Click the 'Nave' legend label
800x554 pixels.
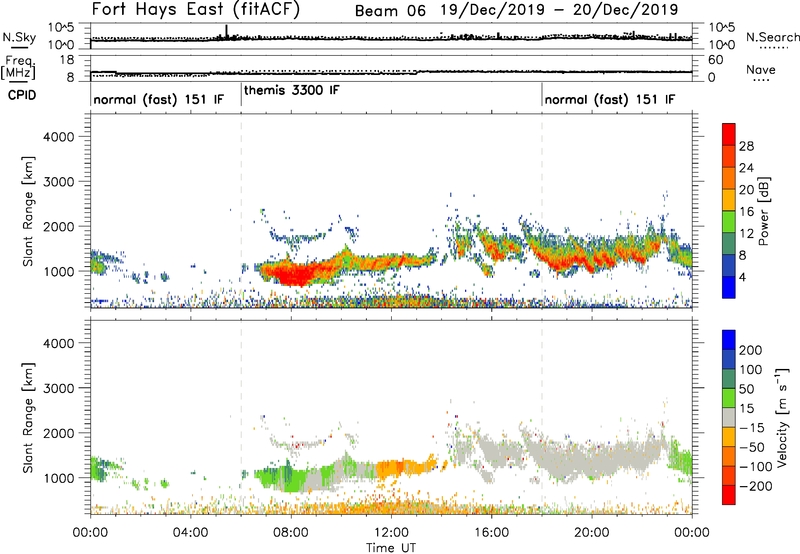pyautogui.click(x=761, y=69)
